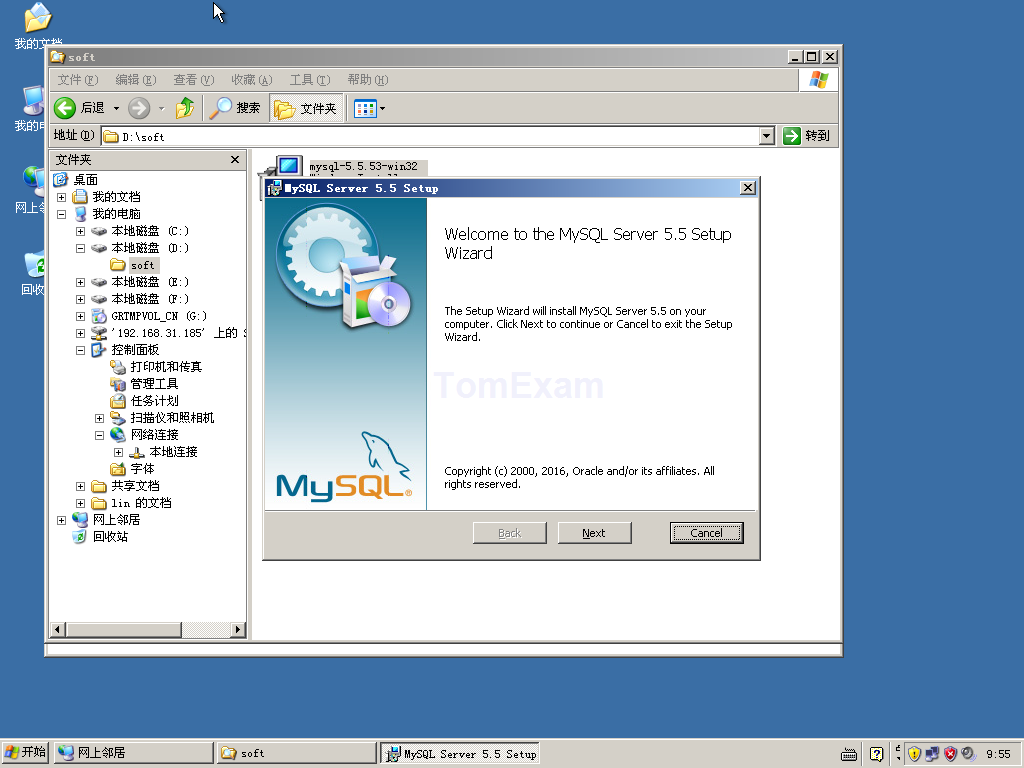This screenshot has height=768, width=1024.
Task: Select My Network Places (网上邻居) tree icon
Action: (x=80, y=520)
